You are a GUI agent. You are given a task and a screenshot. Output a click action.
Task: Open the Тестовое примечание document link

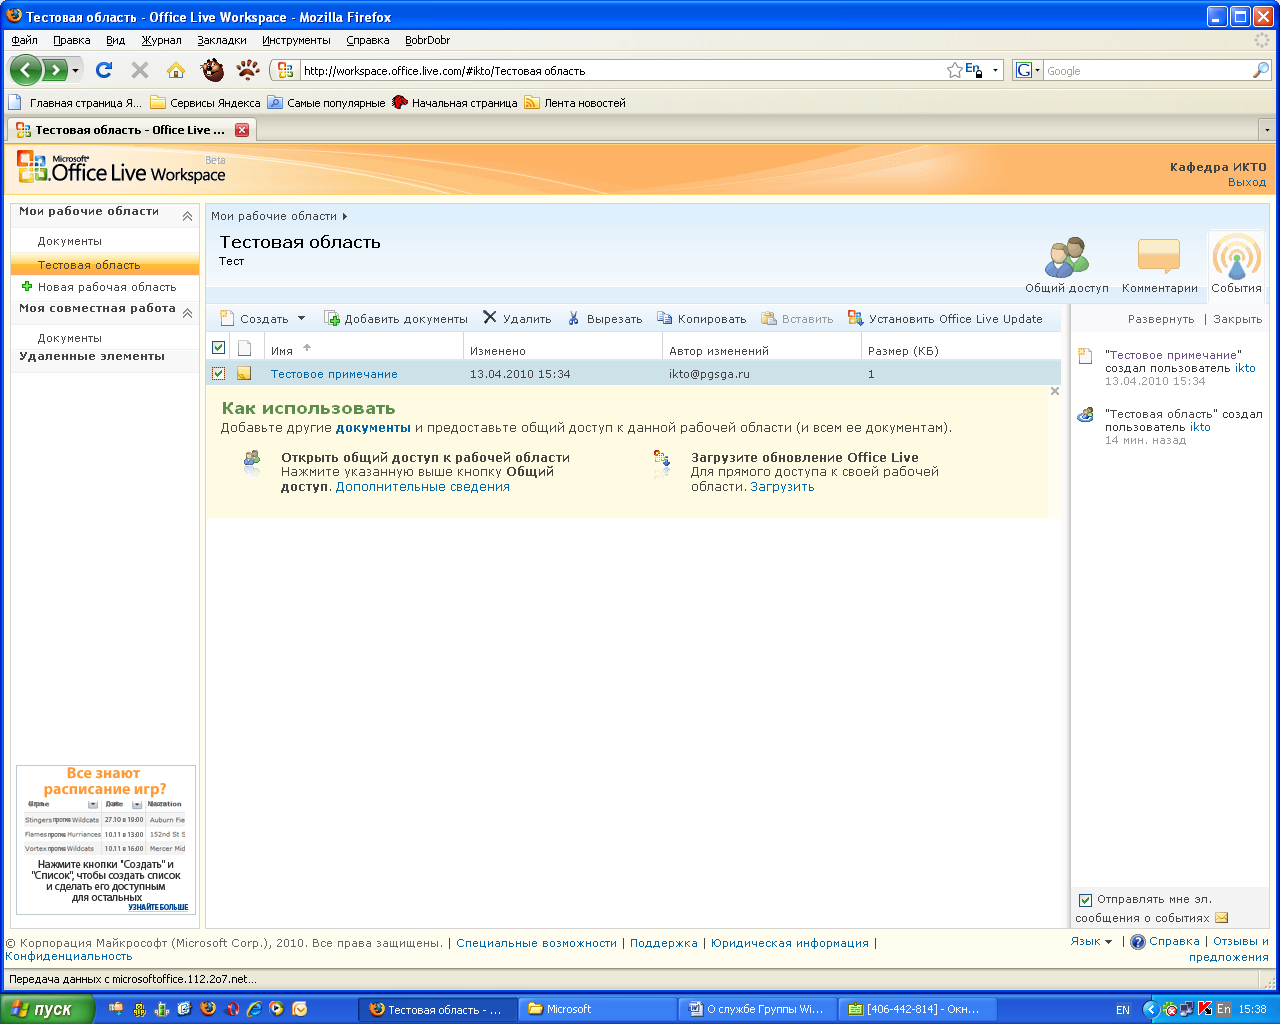tap(334, 374)
